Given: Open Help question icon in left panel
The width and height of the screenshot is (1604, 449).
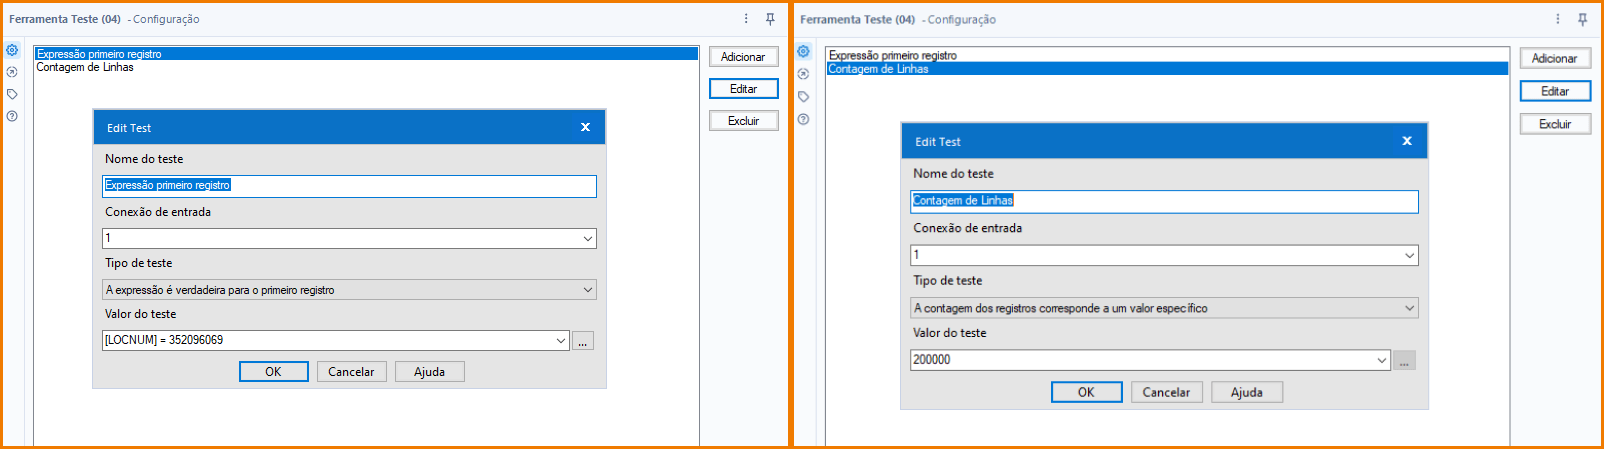Looking at the screenshot, I should [12, 116].
